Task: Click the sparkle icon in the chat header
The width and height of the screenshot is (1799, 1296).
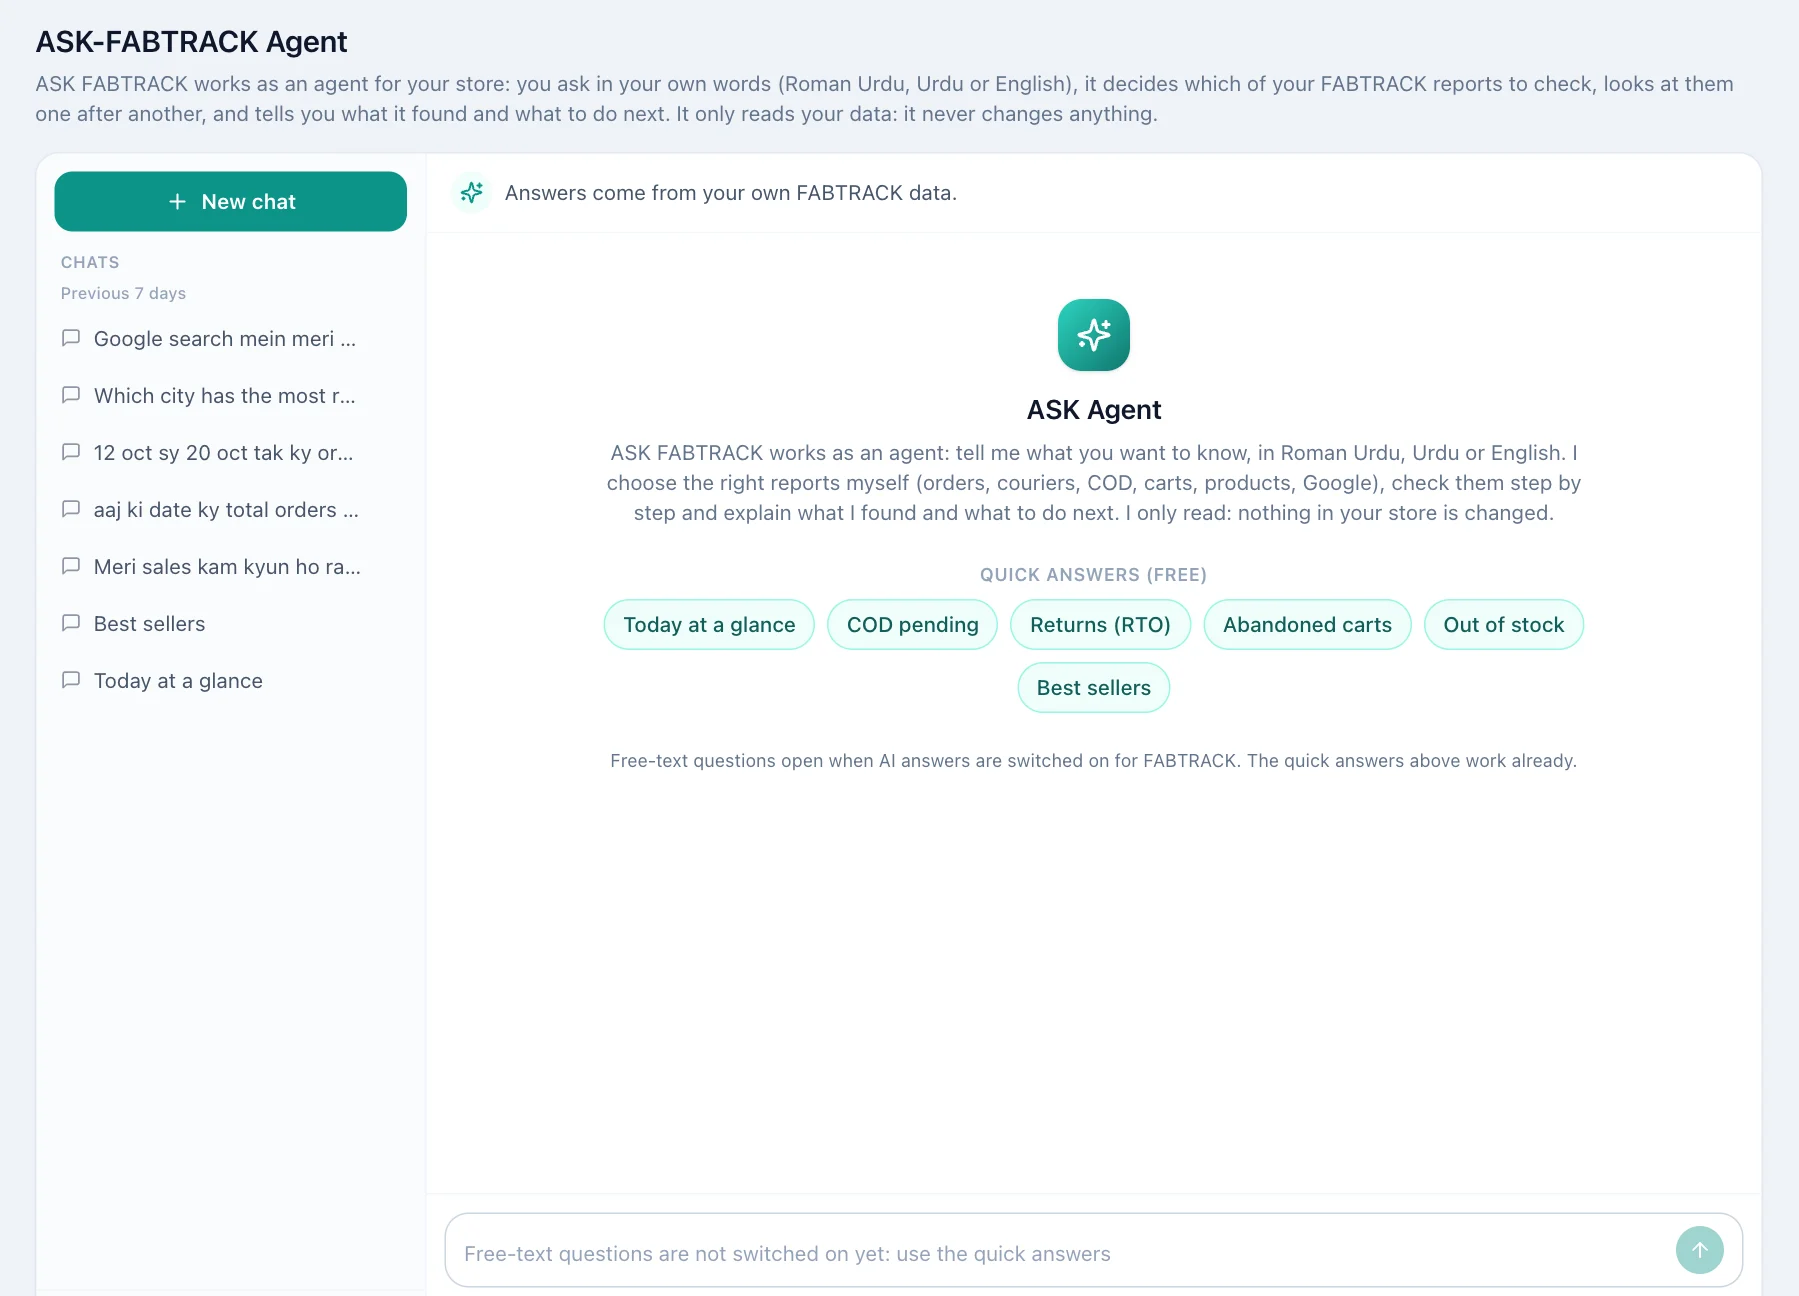Action: (472, 192)
